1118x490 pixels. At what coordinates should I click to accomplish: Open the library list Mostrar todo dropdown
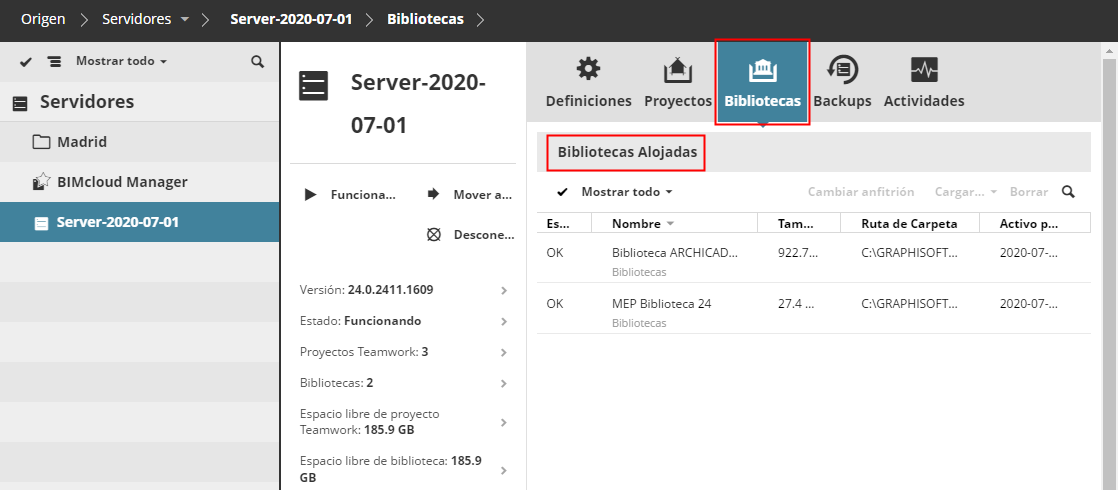tap(627, 192)
